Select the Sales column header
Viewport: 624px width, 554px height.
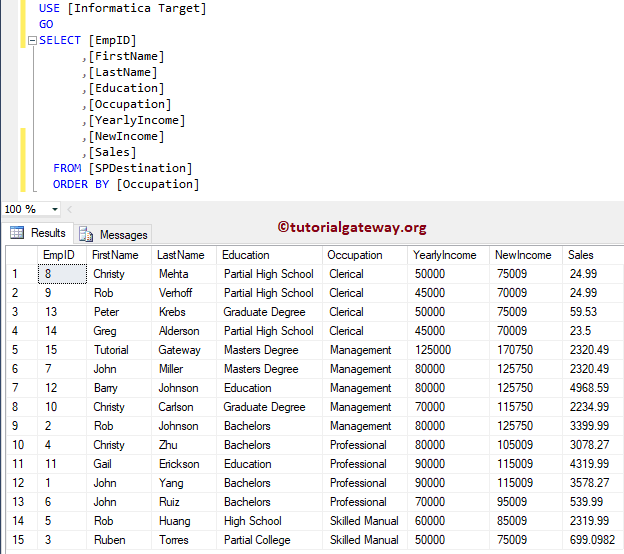click(x=593, y=255)
